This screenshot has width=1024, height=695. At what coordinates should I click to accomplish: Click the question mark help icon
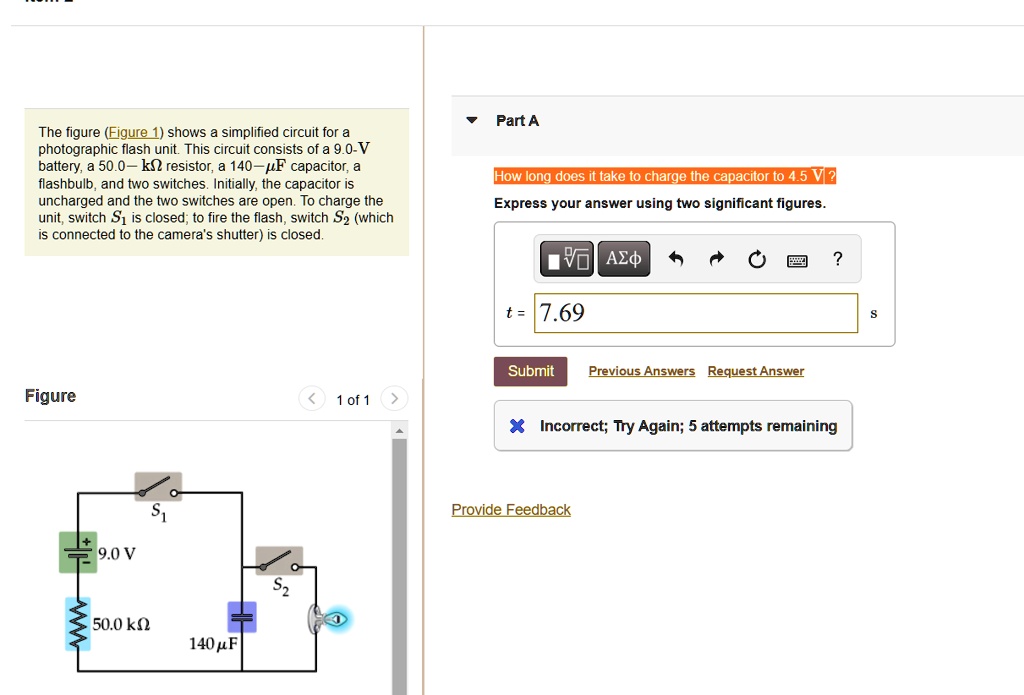(x=837, y=258)
